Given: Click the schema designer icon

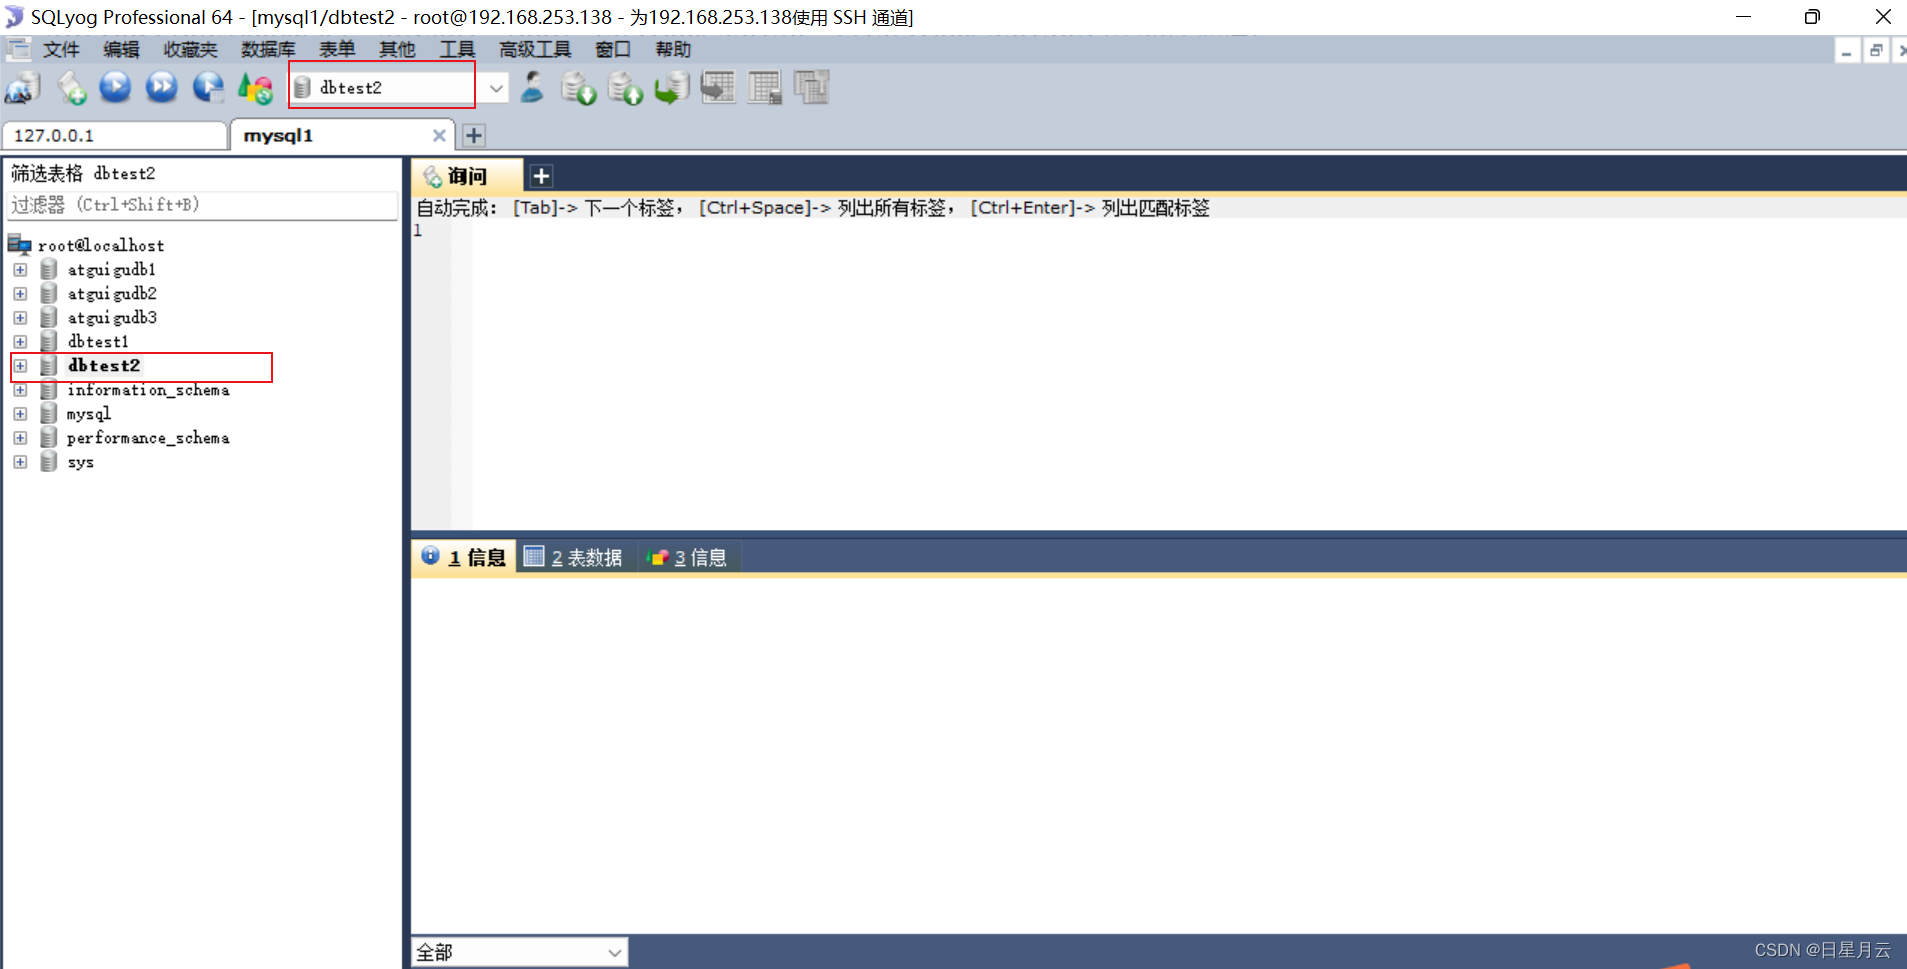Looking at the screenshot, I should coord(812,88).
